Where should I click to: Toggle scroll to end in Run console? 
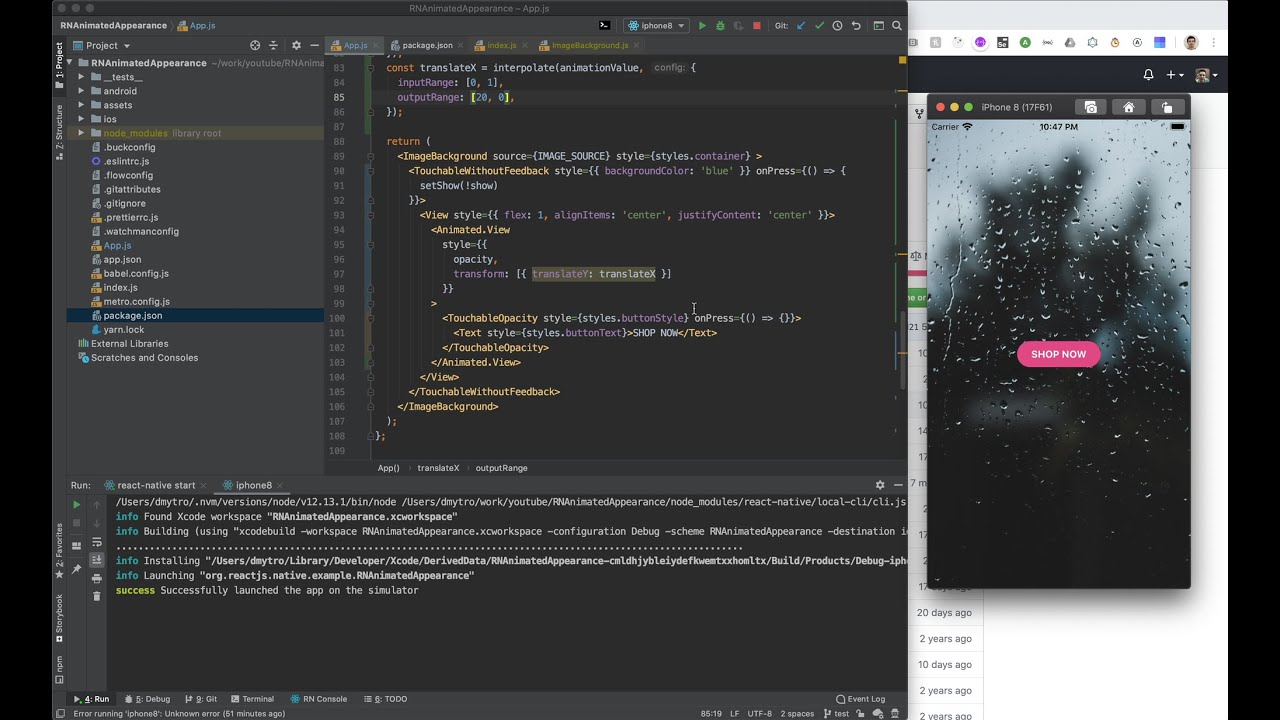coord(97,560)
